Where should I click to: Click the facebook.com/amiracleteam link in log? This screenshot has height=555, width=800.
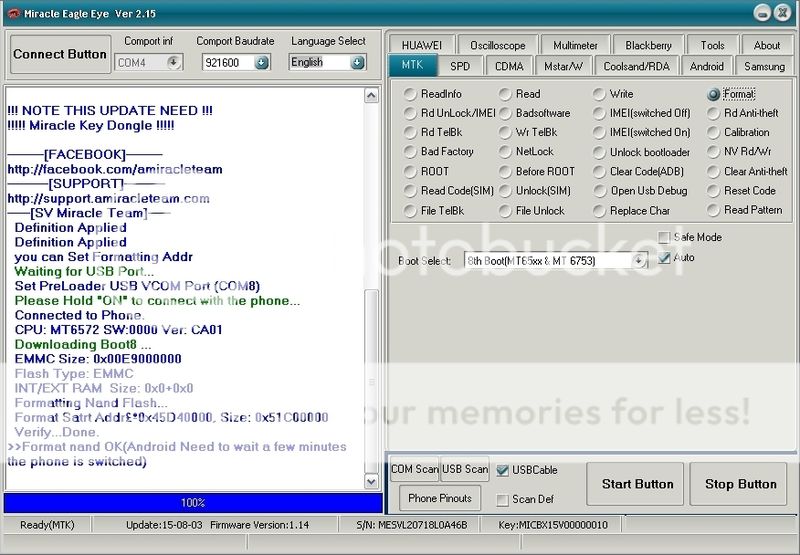click(115, 169)
